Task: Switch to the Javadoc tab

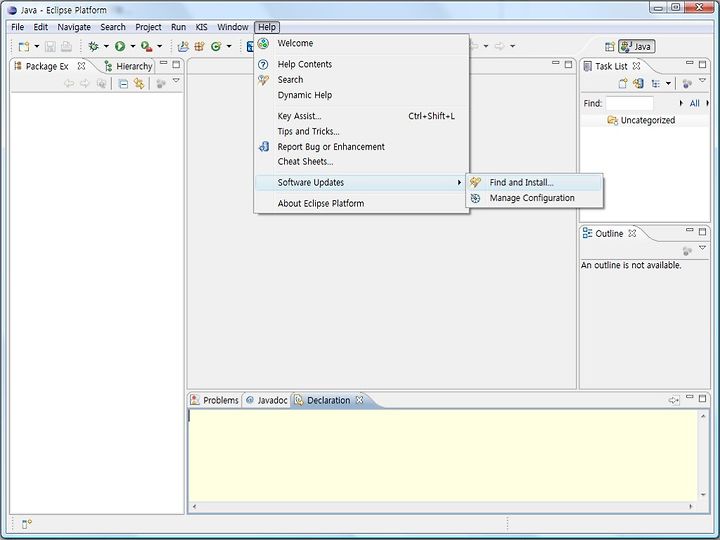Action: pyautogui.click(x=267, y=400)
